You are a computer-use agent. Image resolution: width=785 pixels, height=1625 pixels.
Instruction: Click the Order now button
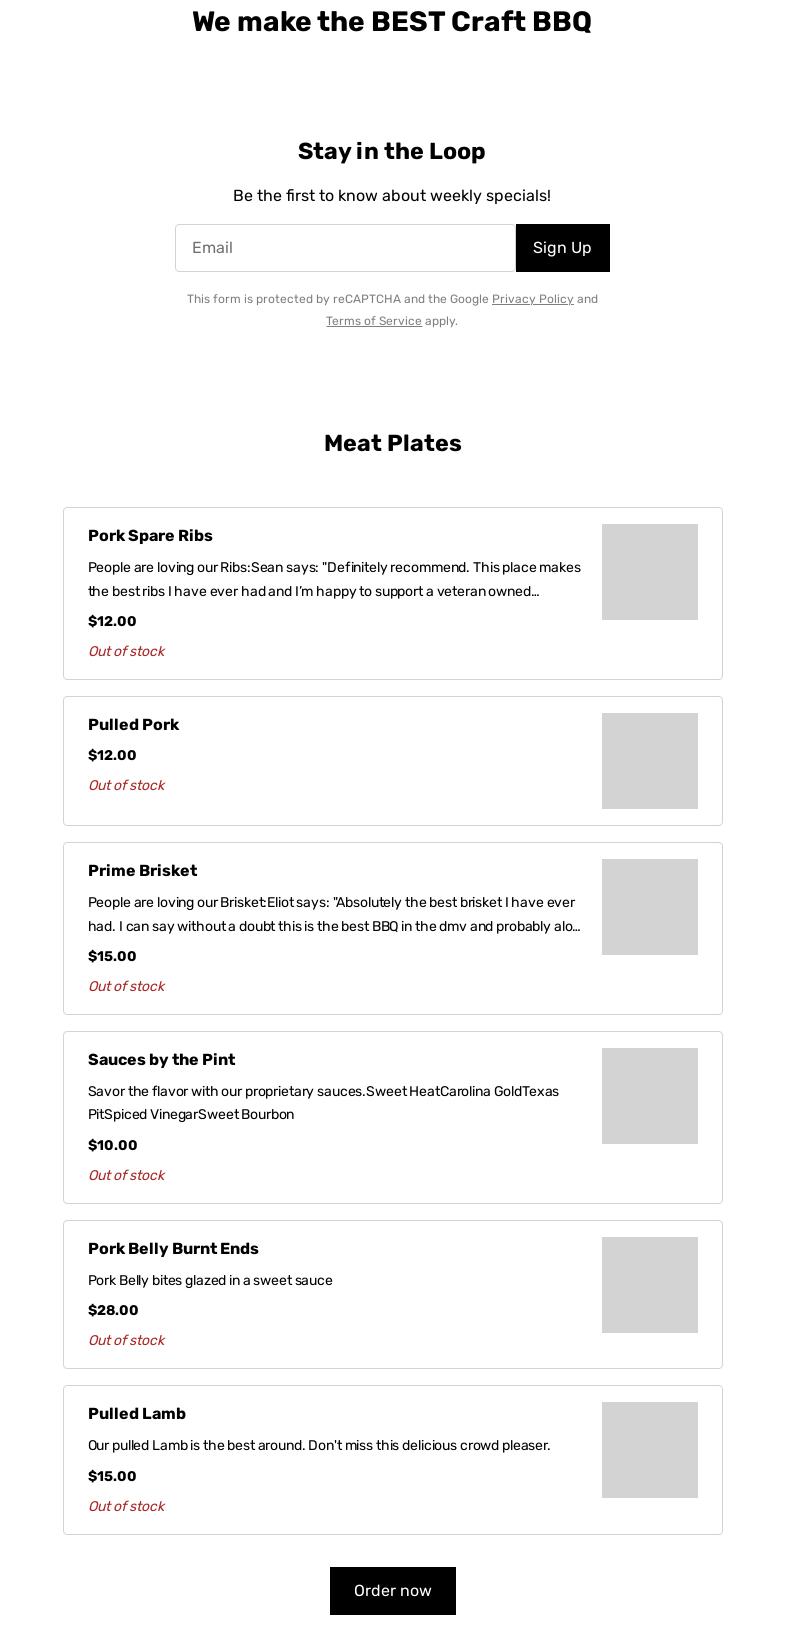(392, 1590)
